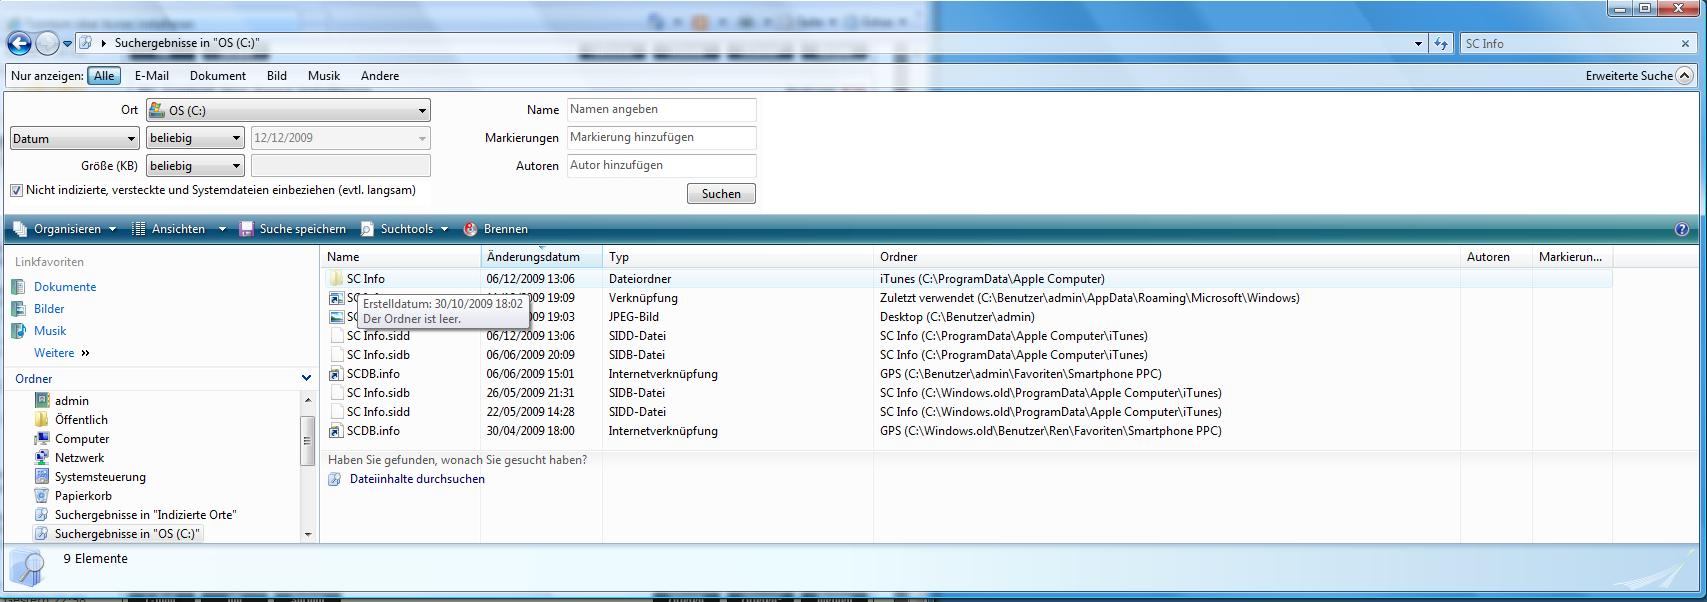
Task: Click the Dateiinhalte durchsuchen link
Action: (x=417, y=479)
